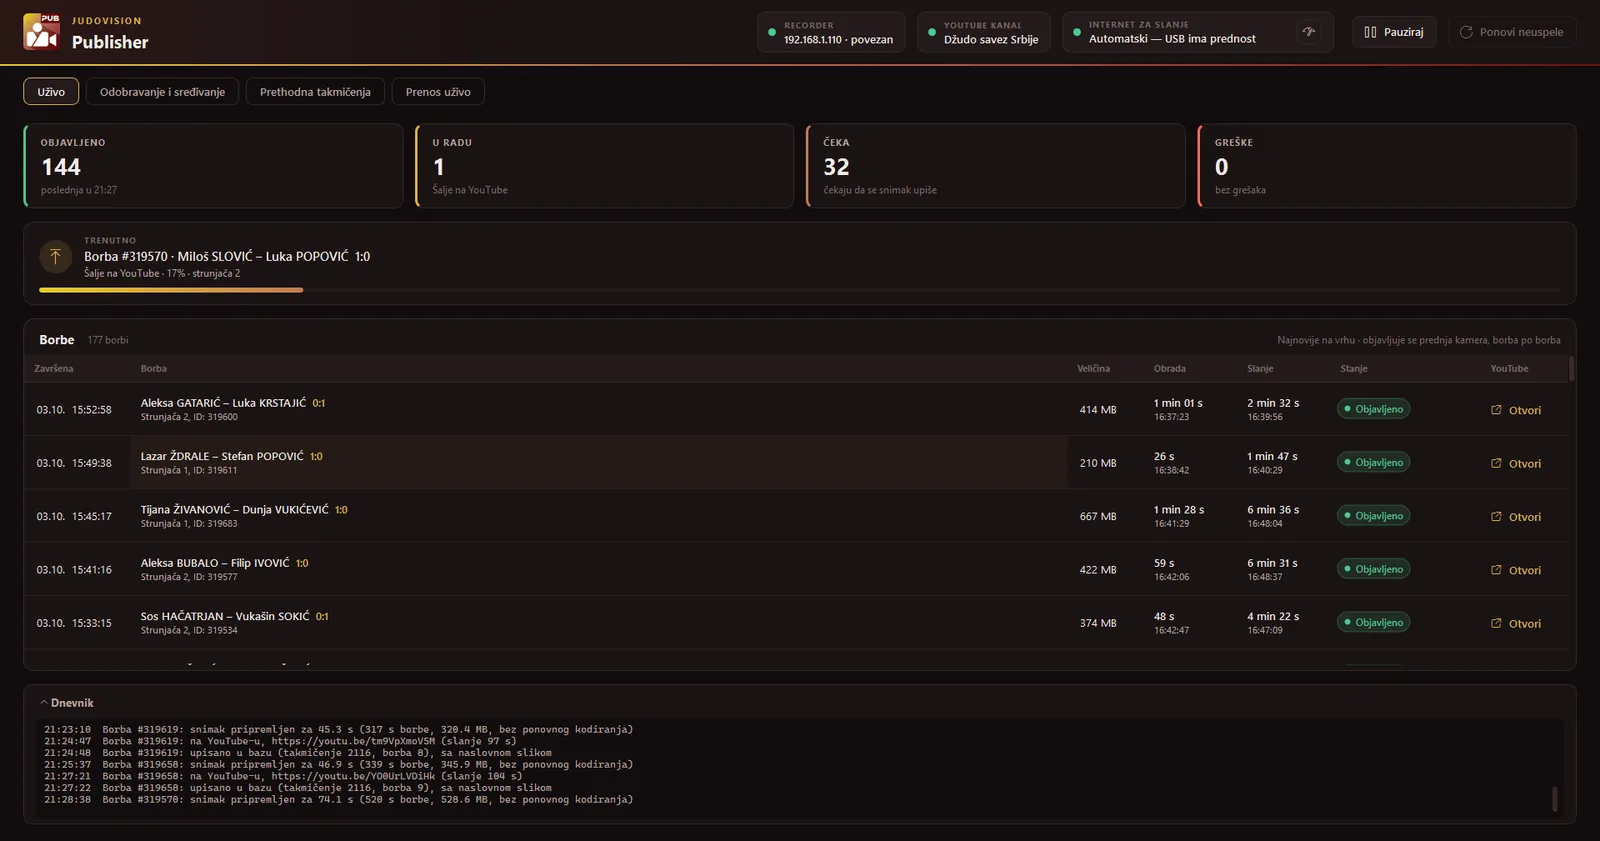This screenshot has width=1600, height=841.
Task: Open the Prethodna takmičenja tab
Action: [315, 92]
